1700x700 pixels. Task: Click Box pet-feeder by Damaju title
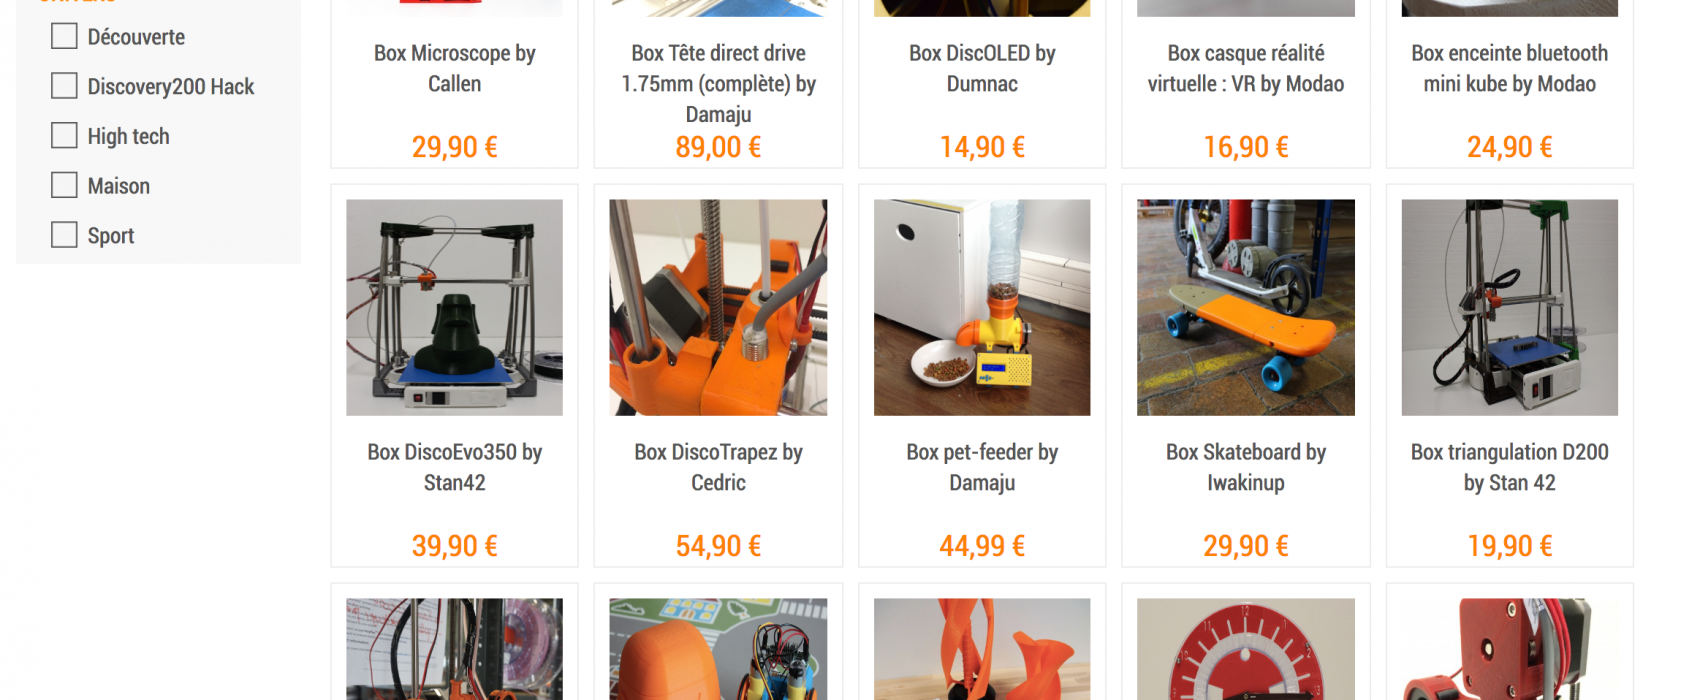(982, 467)
